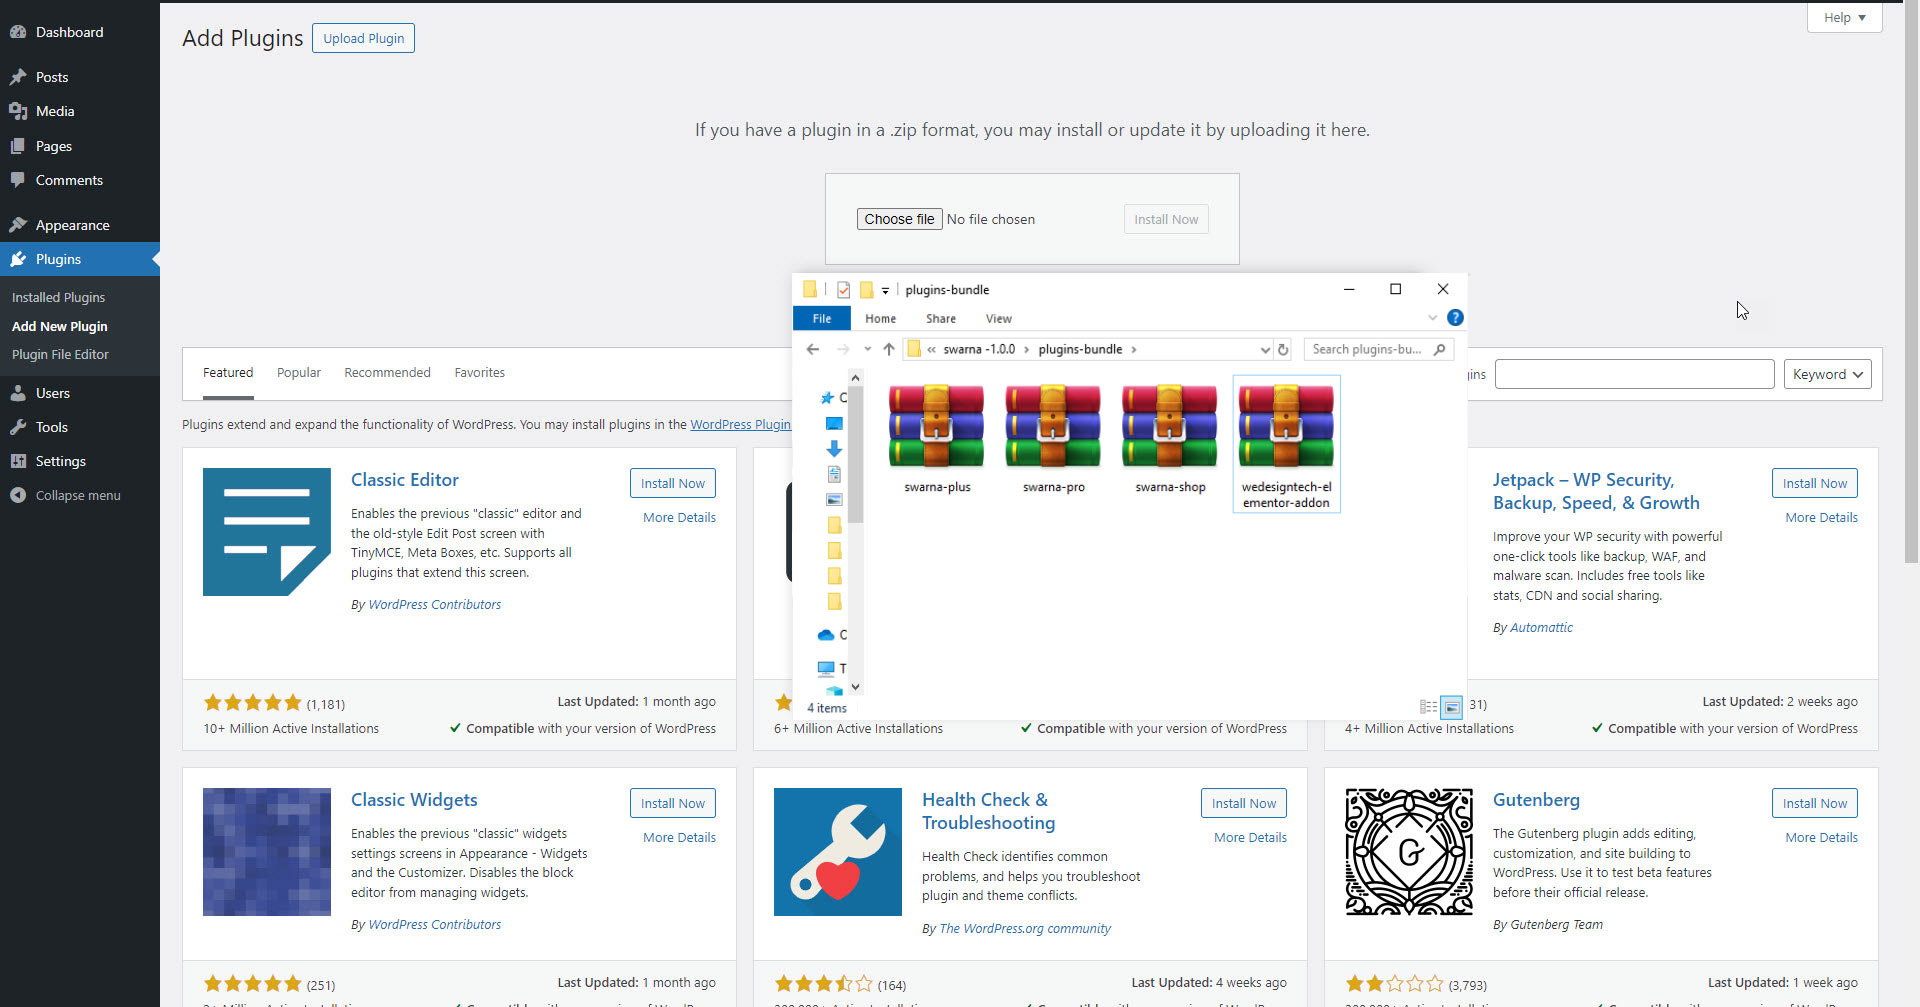The image size is (1920, 1007).
Task: Click the Choose file button
Action: [899, 219]
